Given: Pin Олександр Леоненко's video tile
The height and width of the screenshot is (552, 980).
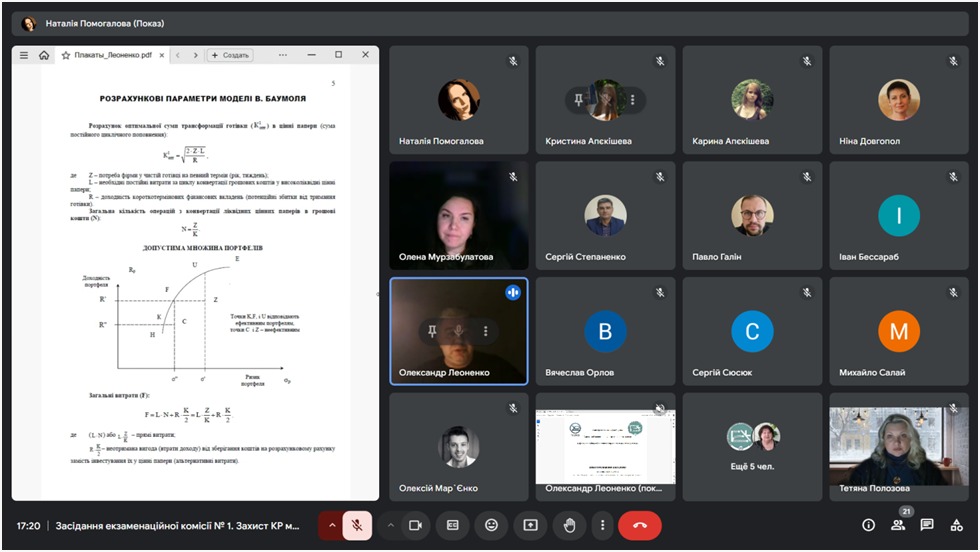Looking at the screenshot, I should 432,331.
